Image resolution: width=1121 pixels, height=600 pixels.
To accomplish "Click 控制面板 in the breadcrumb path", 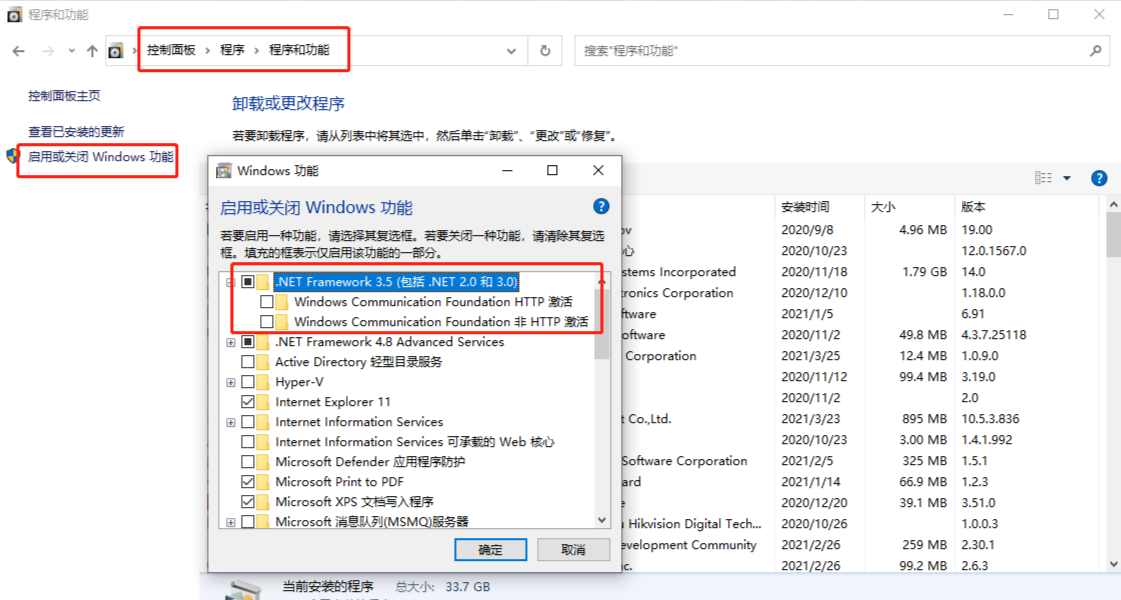I will click(171, 49).
